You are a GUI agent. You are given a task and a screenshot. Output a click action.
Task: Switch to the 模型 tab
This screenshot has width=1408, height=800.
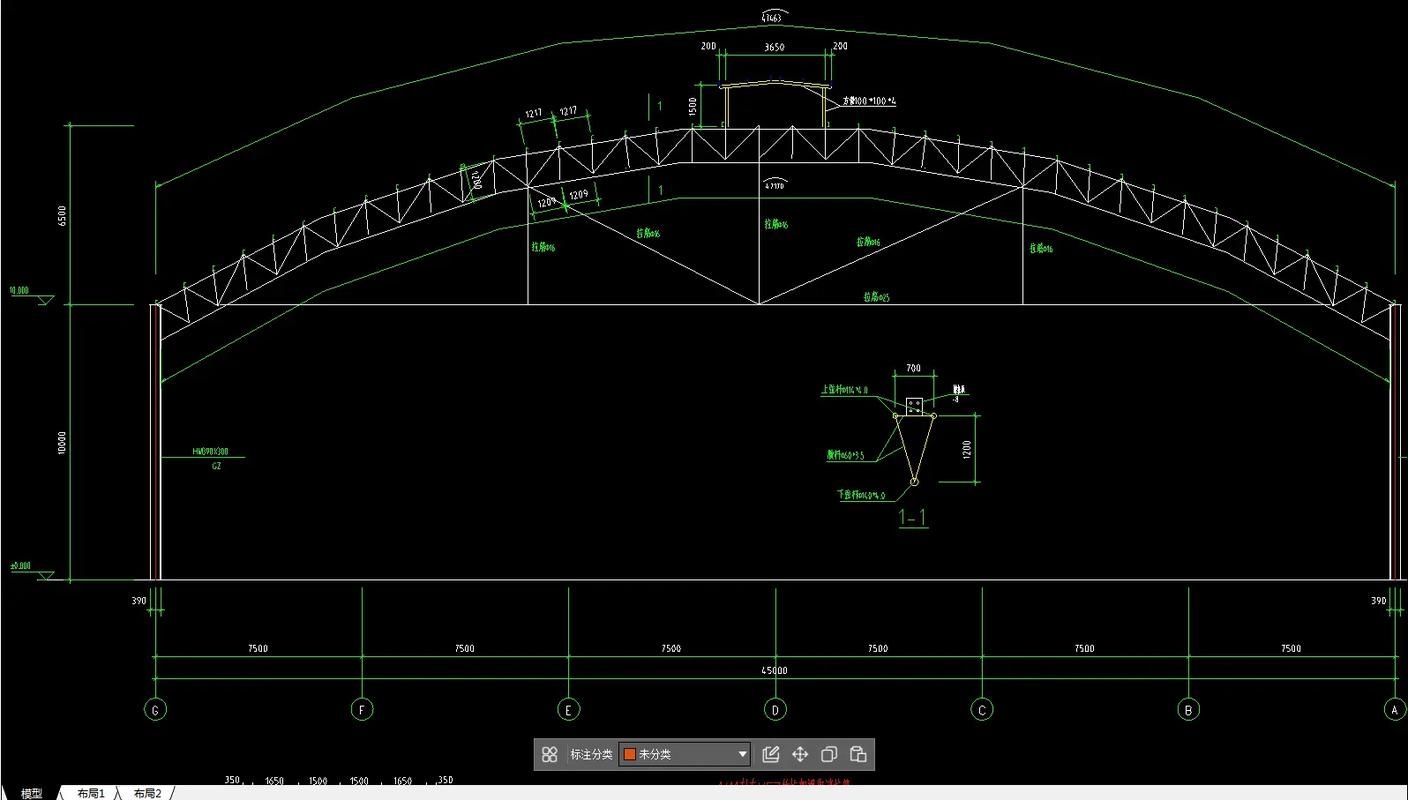coord(32,793)
